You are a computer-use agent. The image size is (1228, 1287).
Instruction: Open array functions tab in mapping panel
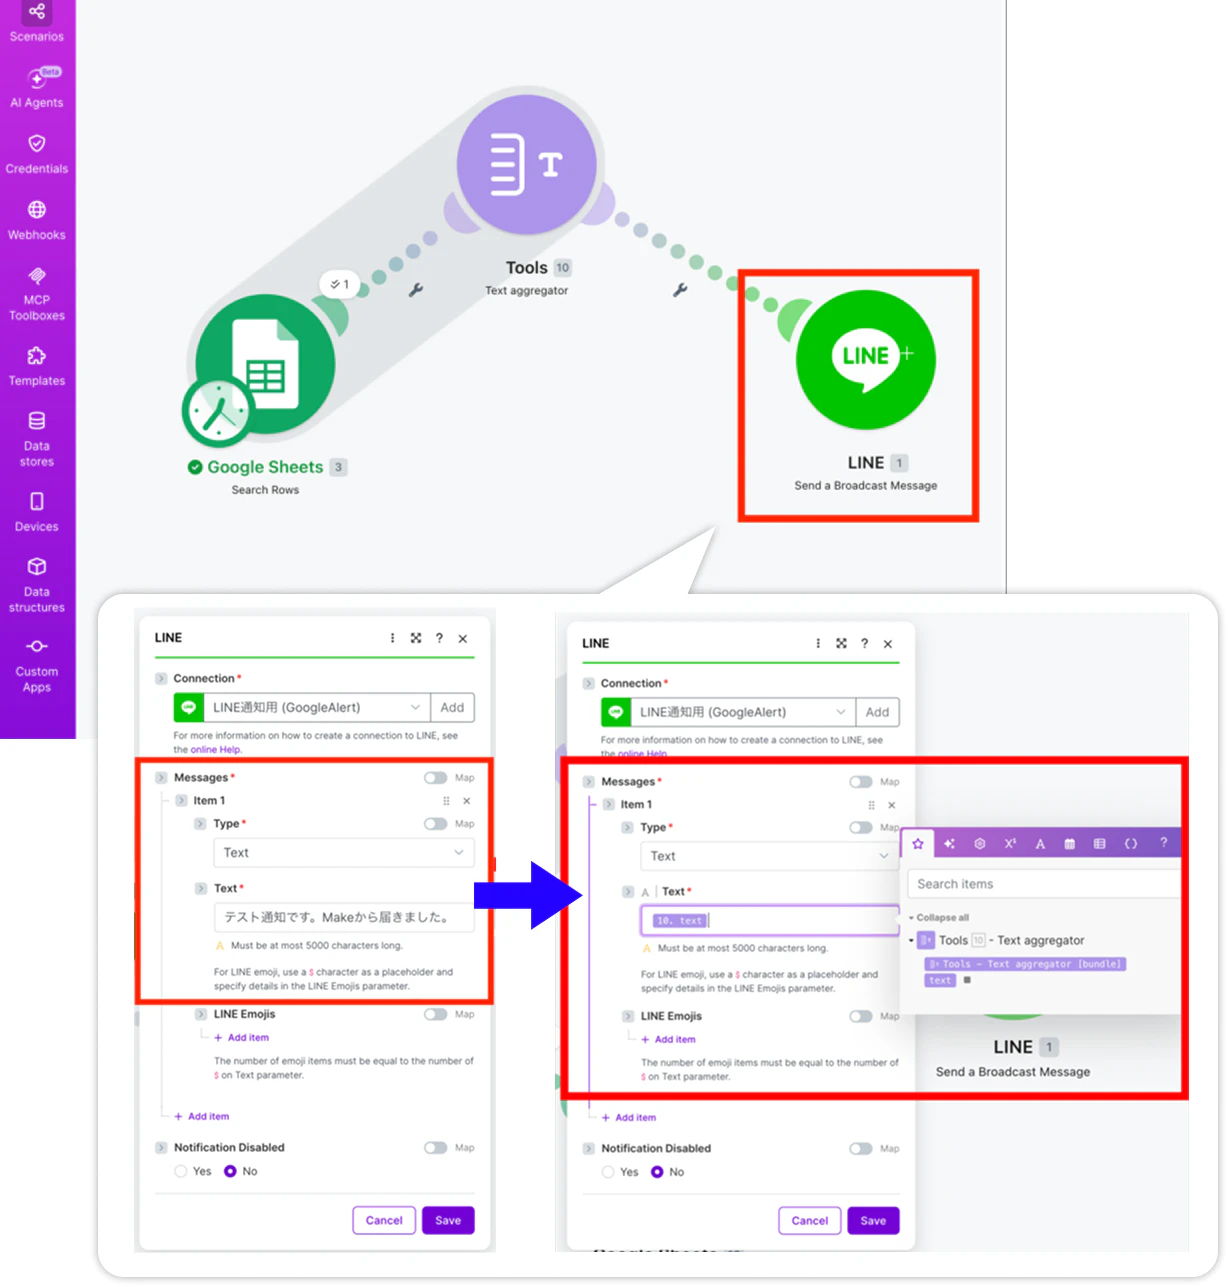pyautogui.click(x=1100, y=844)
